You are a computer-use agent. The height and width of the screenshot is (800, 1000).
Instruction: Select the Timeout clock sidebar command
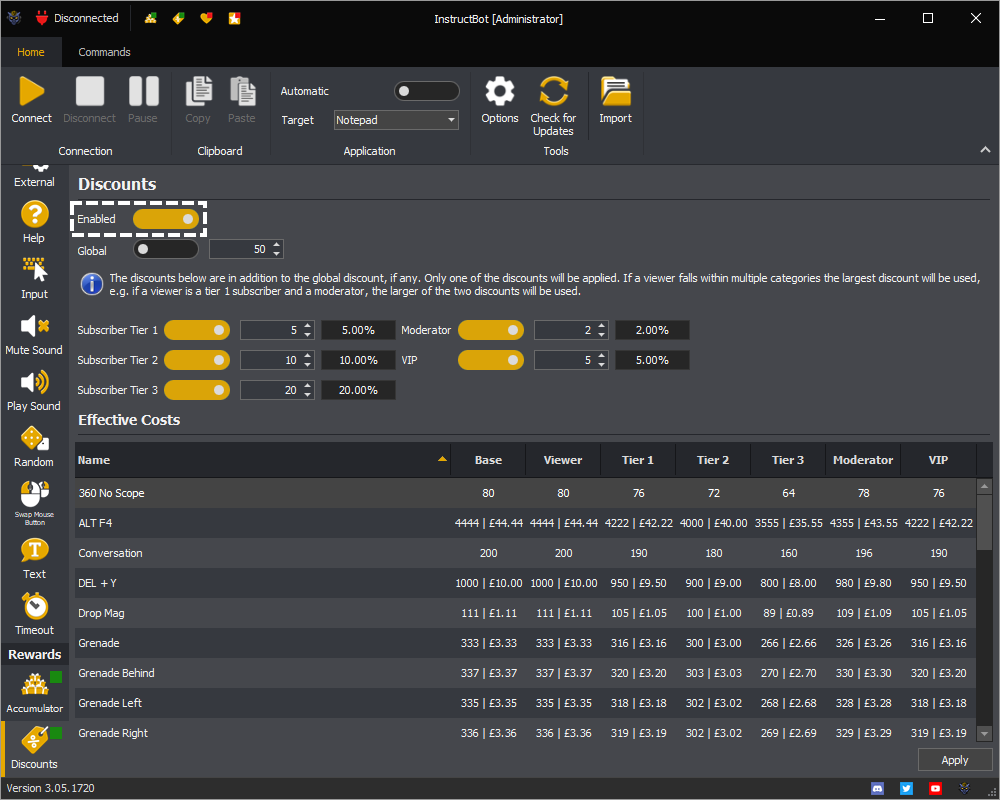click(x=34, y=614)
